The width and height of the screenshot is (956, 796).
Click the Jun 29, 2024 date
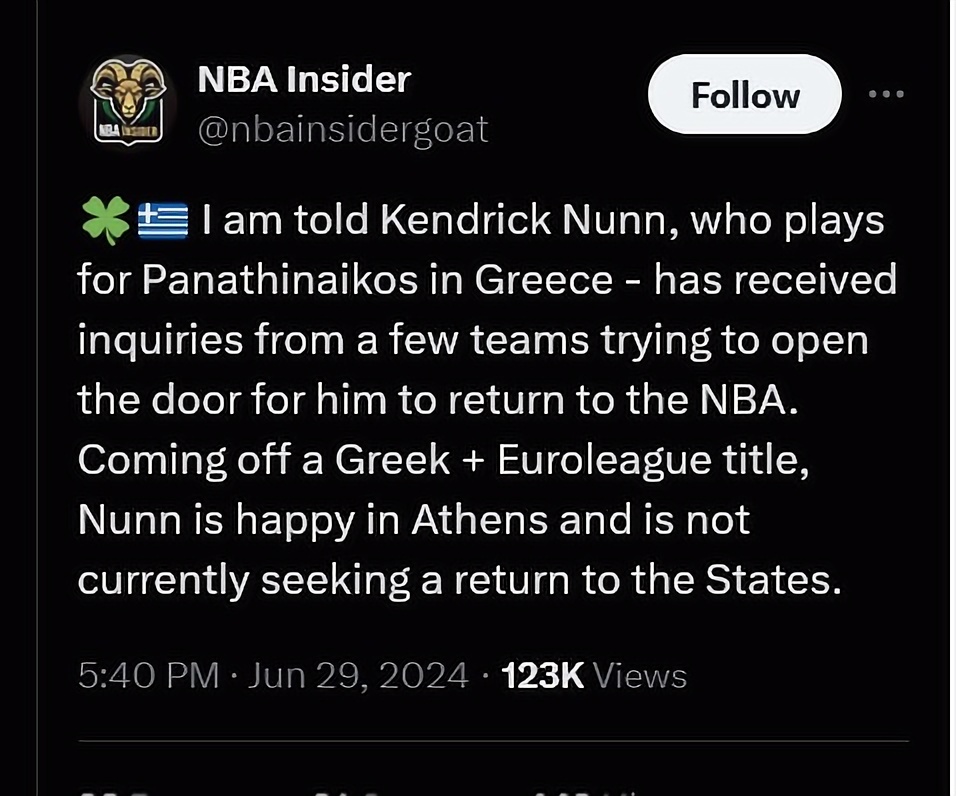358,676
